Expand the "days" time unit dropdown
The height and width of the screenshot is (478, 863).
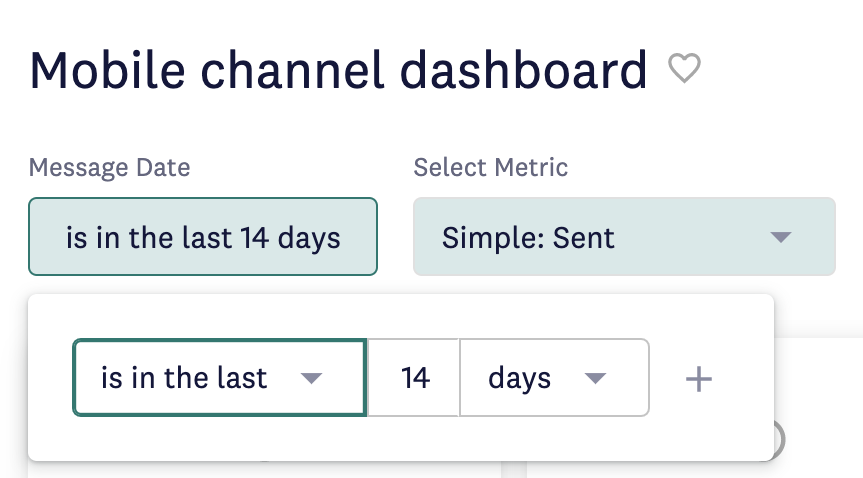[x=554, y=378]
